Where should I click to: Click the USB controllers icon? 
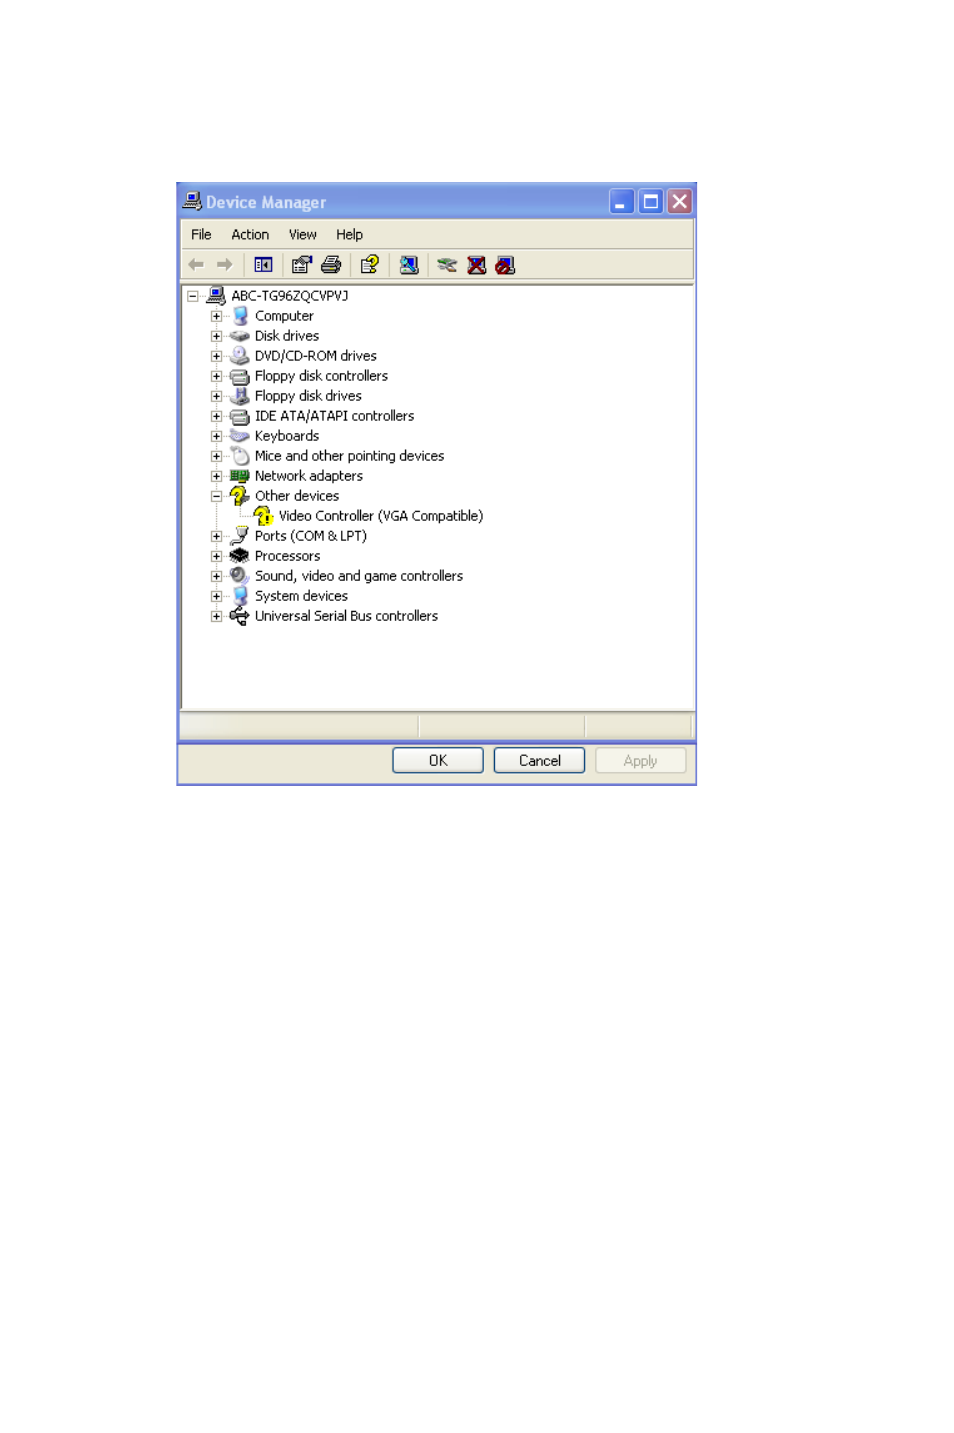[x=240, y=616]
